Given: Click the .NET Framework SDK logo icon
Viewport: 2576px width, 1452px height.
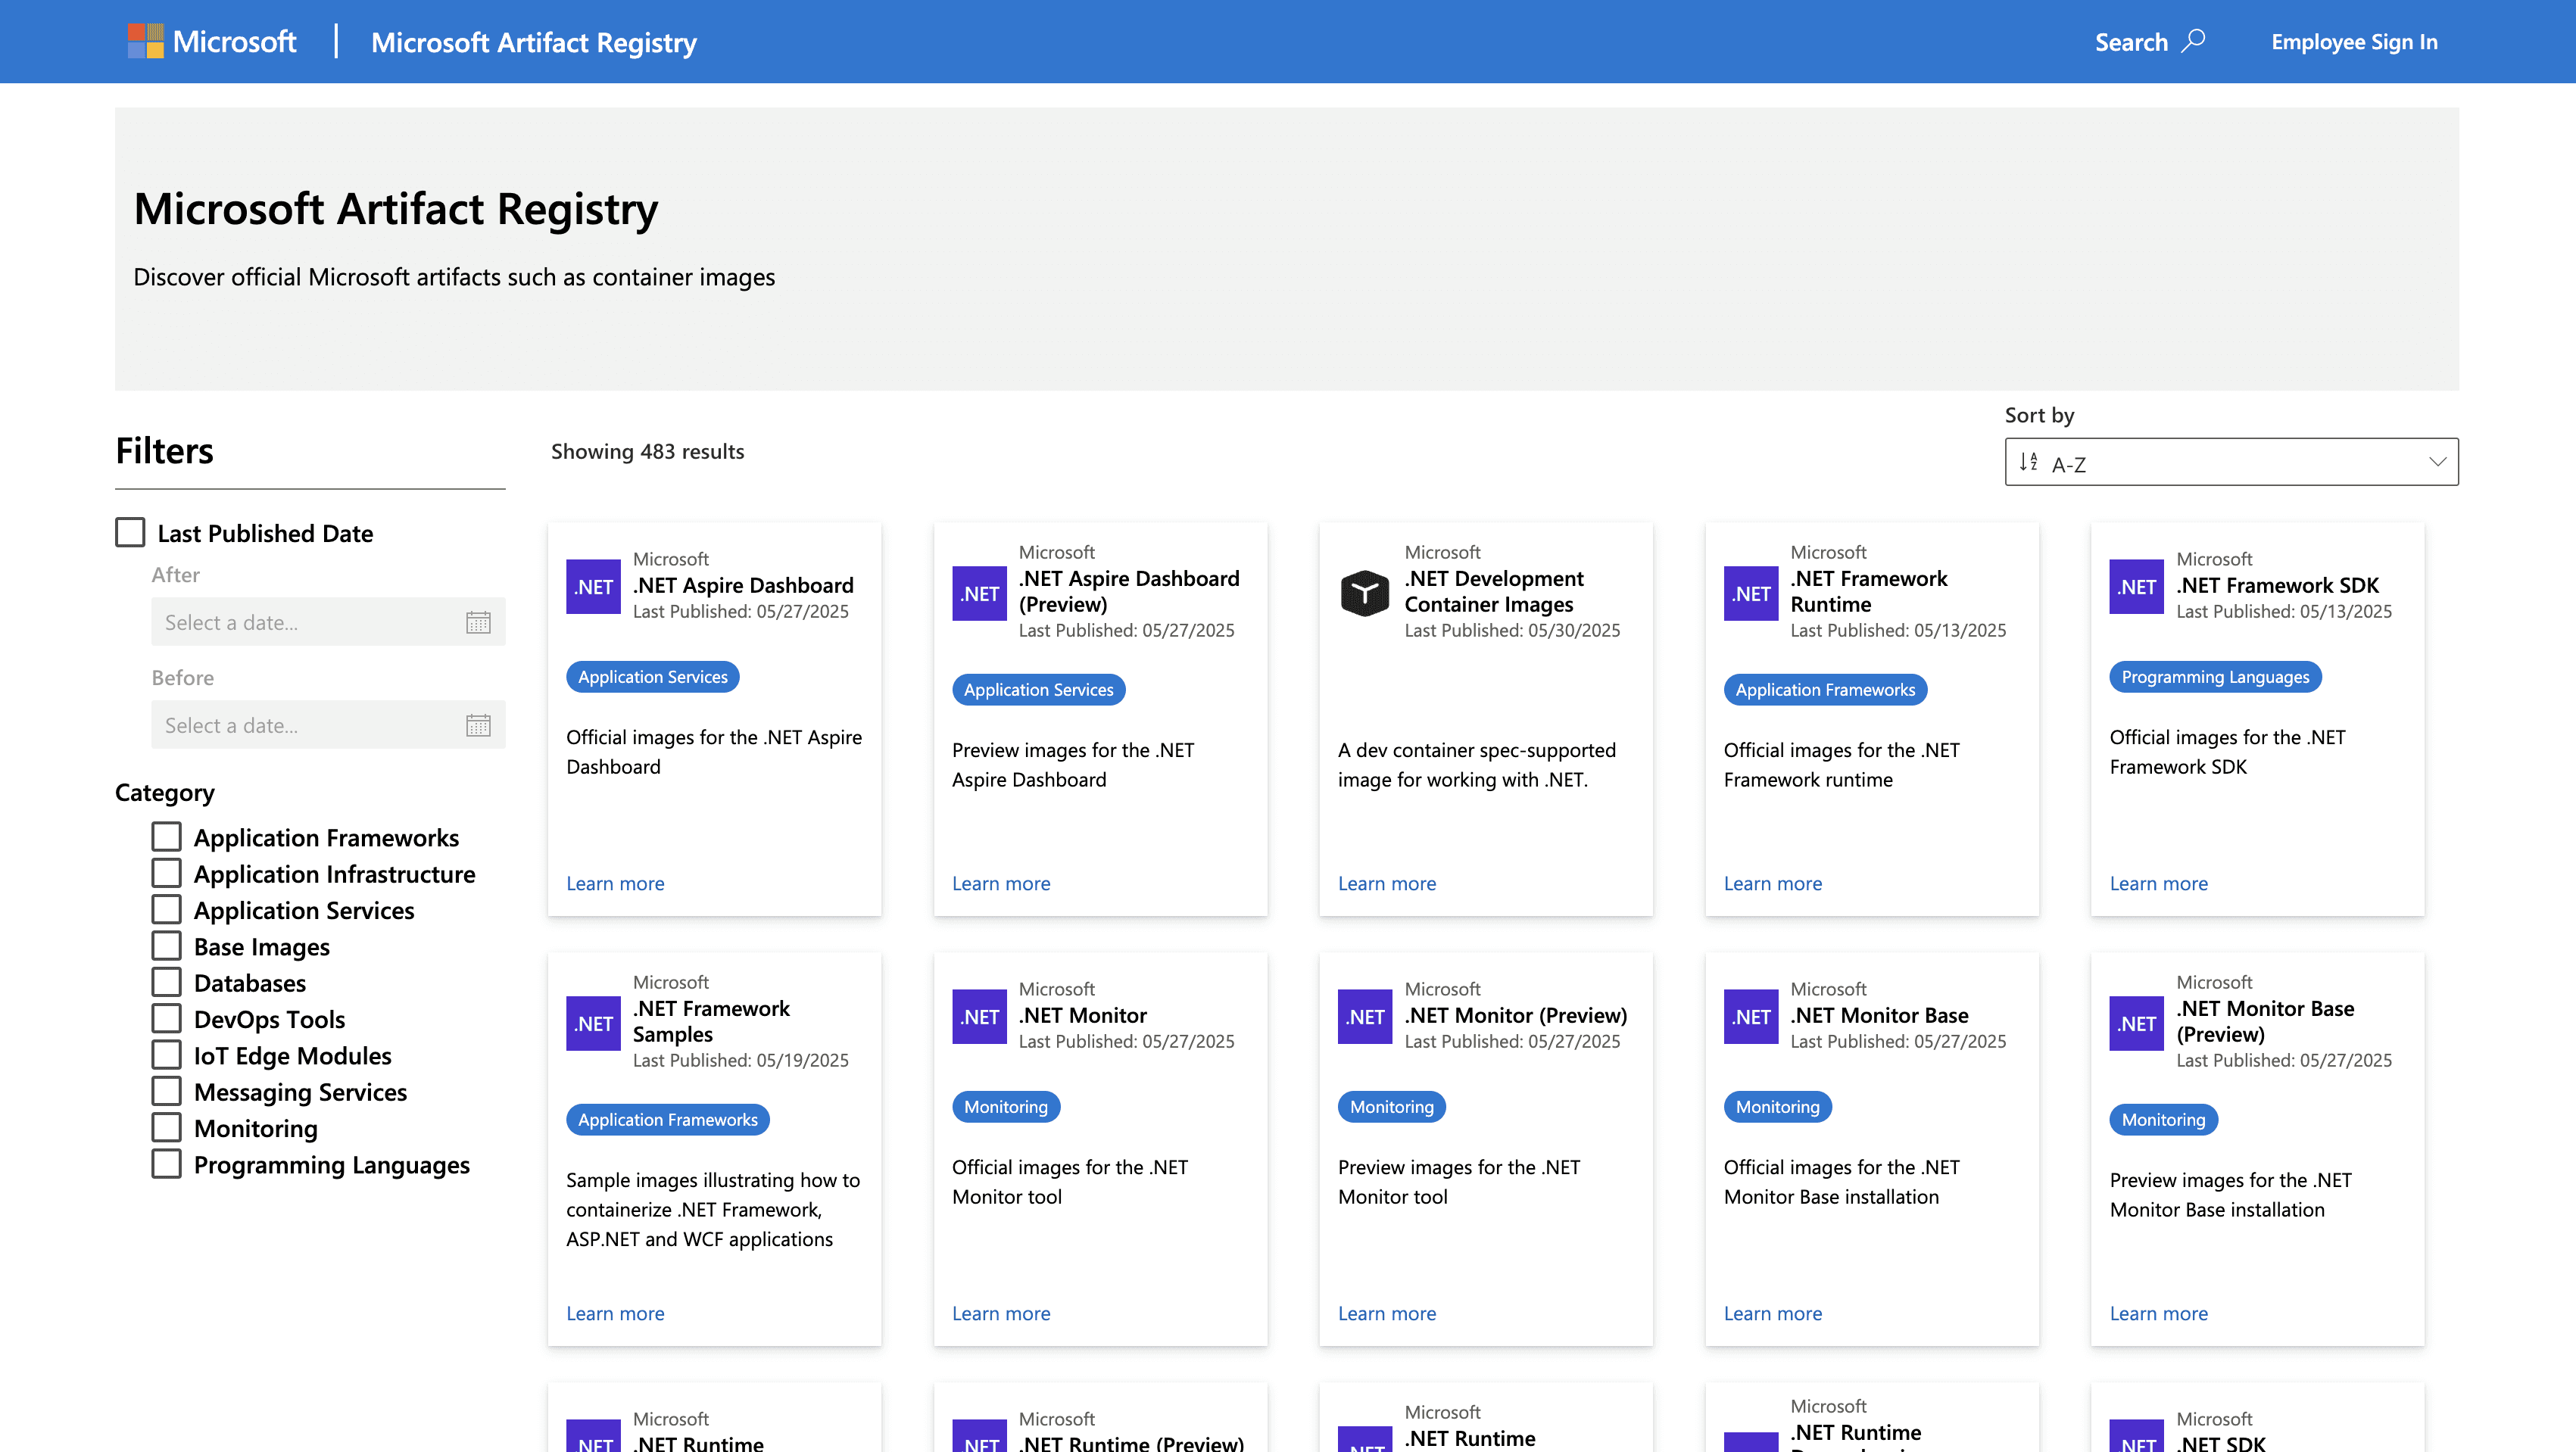Looking at the screenshot, I should tap(2137, 586).
